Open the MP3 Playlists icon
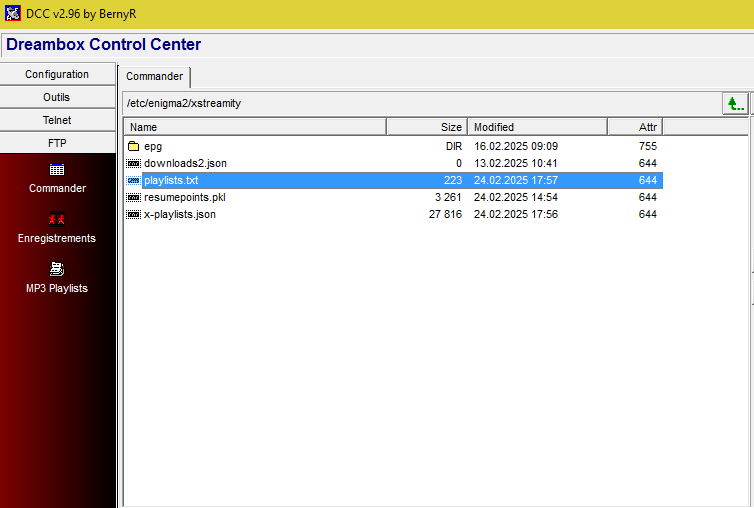Viewport: 754px width, 508px height. [57, 269]
